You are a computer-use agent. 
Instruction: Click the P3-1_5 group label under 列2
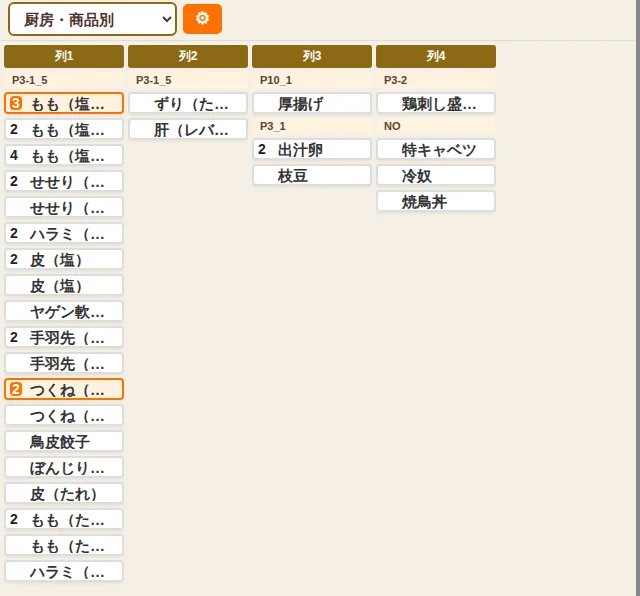[153, 80]
